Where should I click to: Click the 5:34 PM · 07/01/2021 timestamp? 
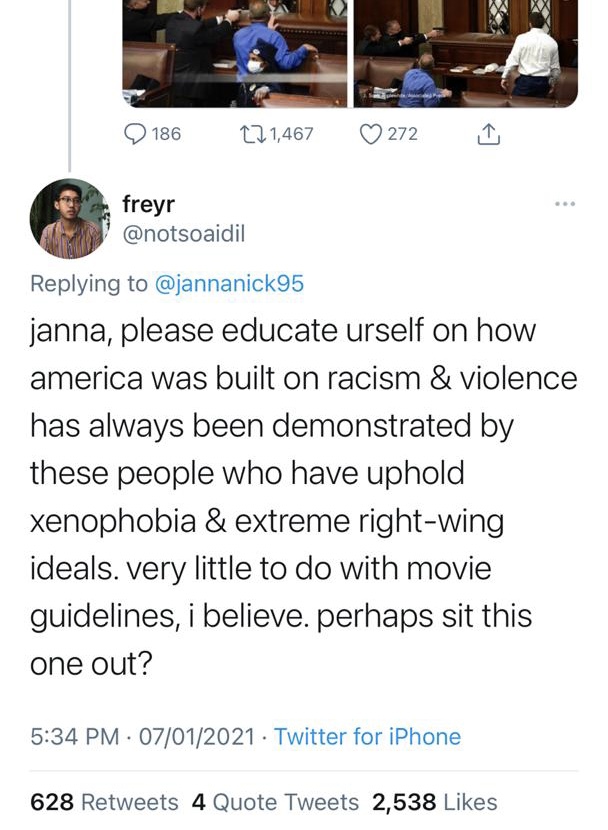tap(144, 737)
